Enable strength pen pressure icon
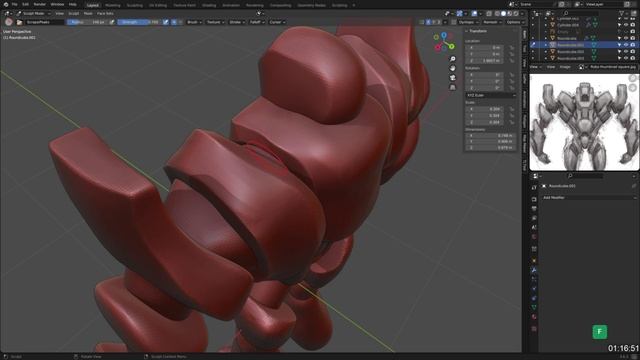This screenshot has width=640, height=360. [x=166, y=22]
